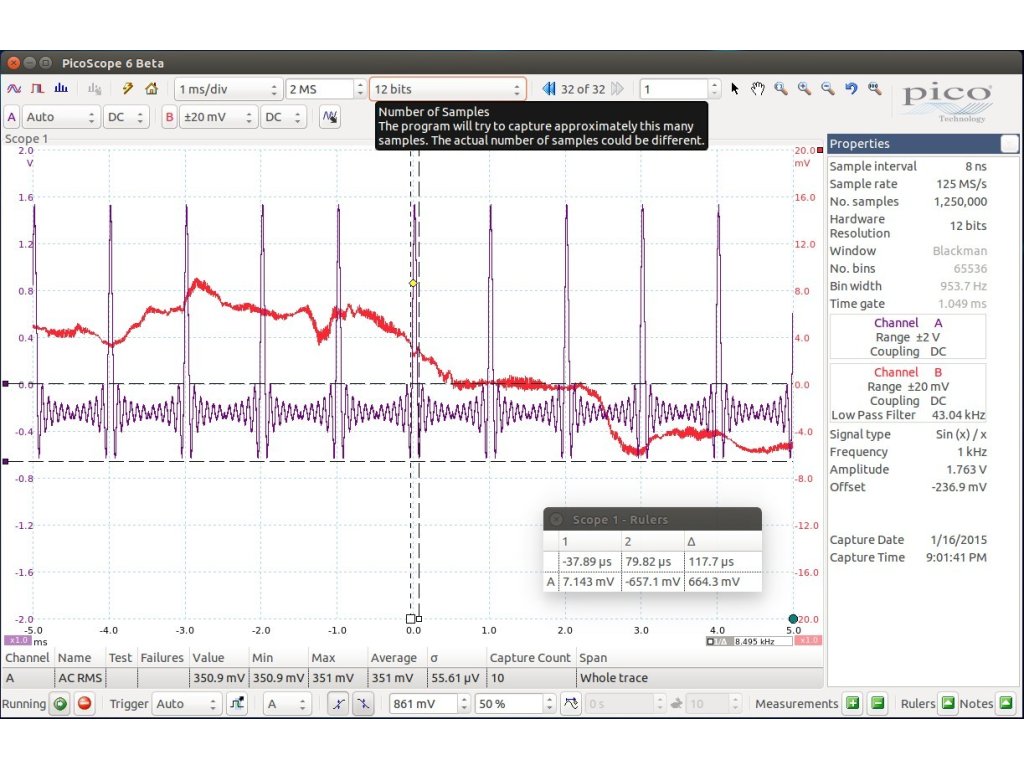Toggle the Rulers legend button
This screenshot has width=1024, height=768.
tap(948, 703)
